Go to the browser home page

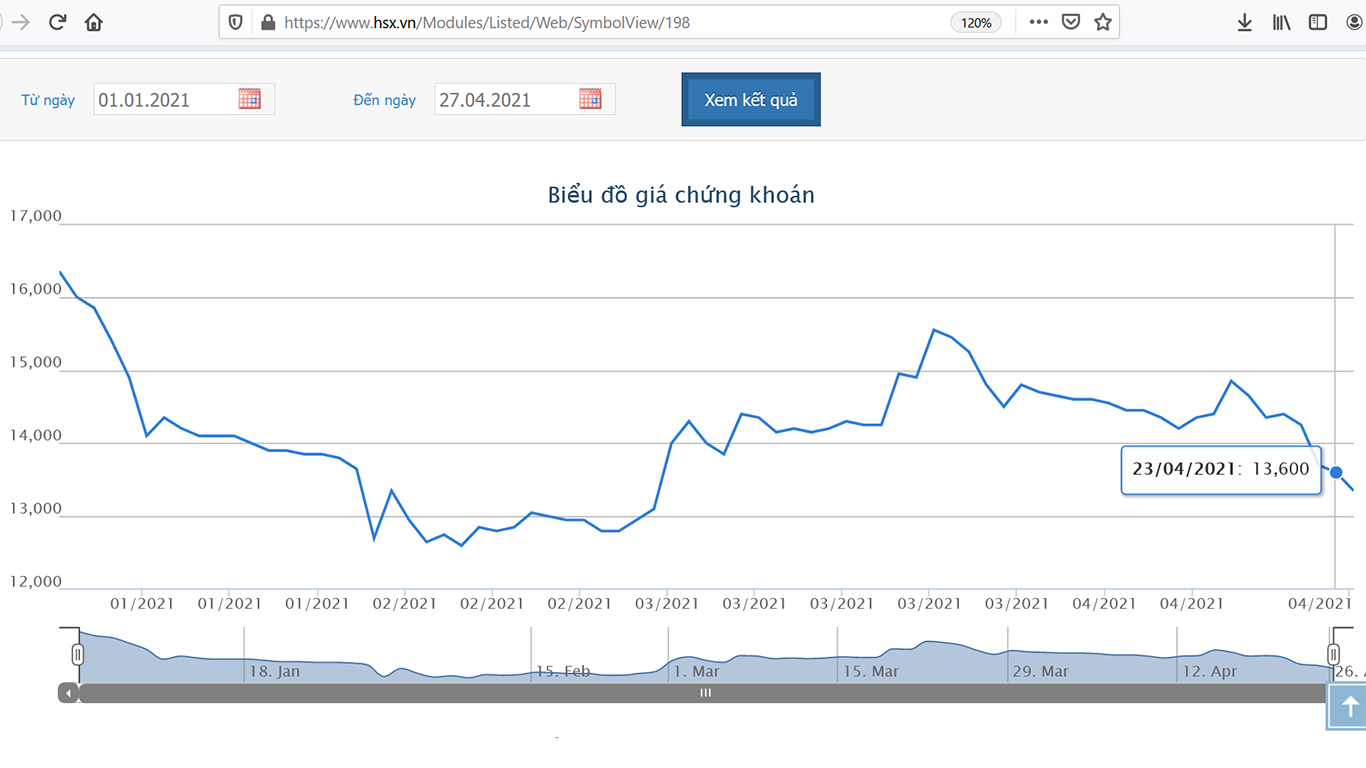(94, 22)
